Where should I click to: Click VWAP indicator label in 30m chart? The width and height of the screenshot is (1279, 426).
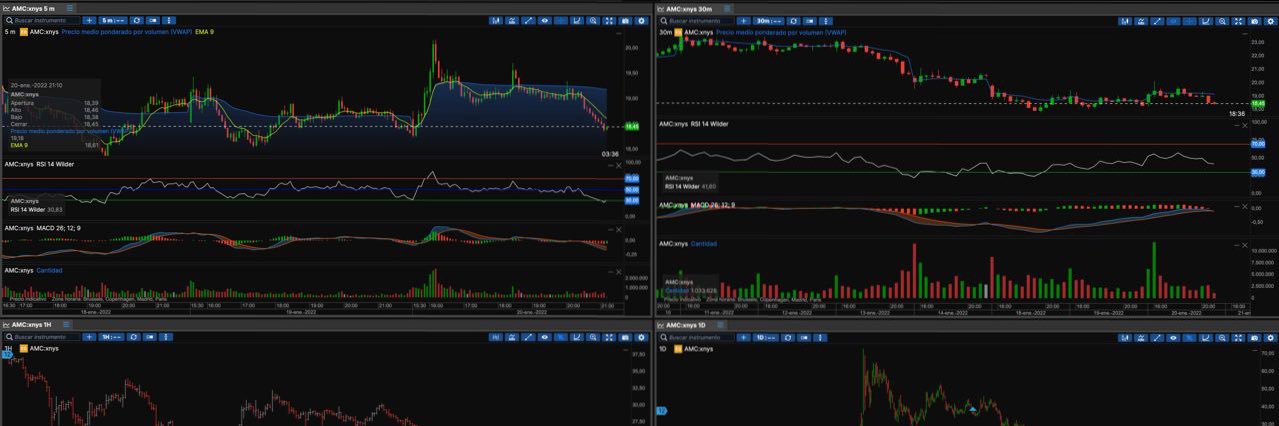[x=781, y=32]
